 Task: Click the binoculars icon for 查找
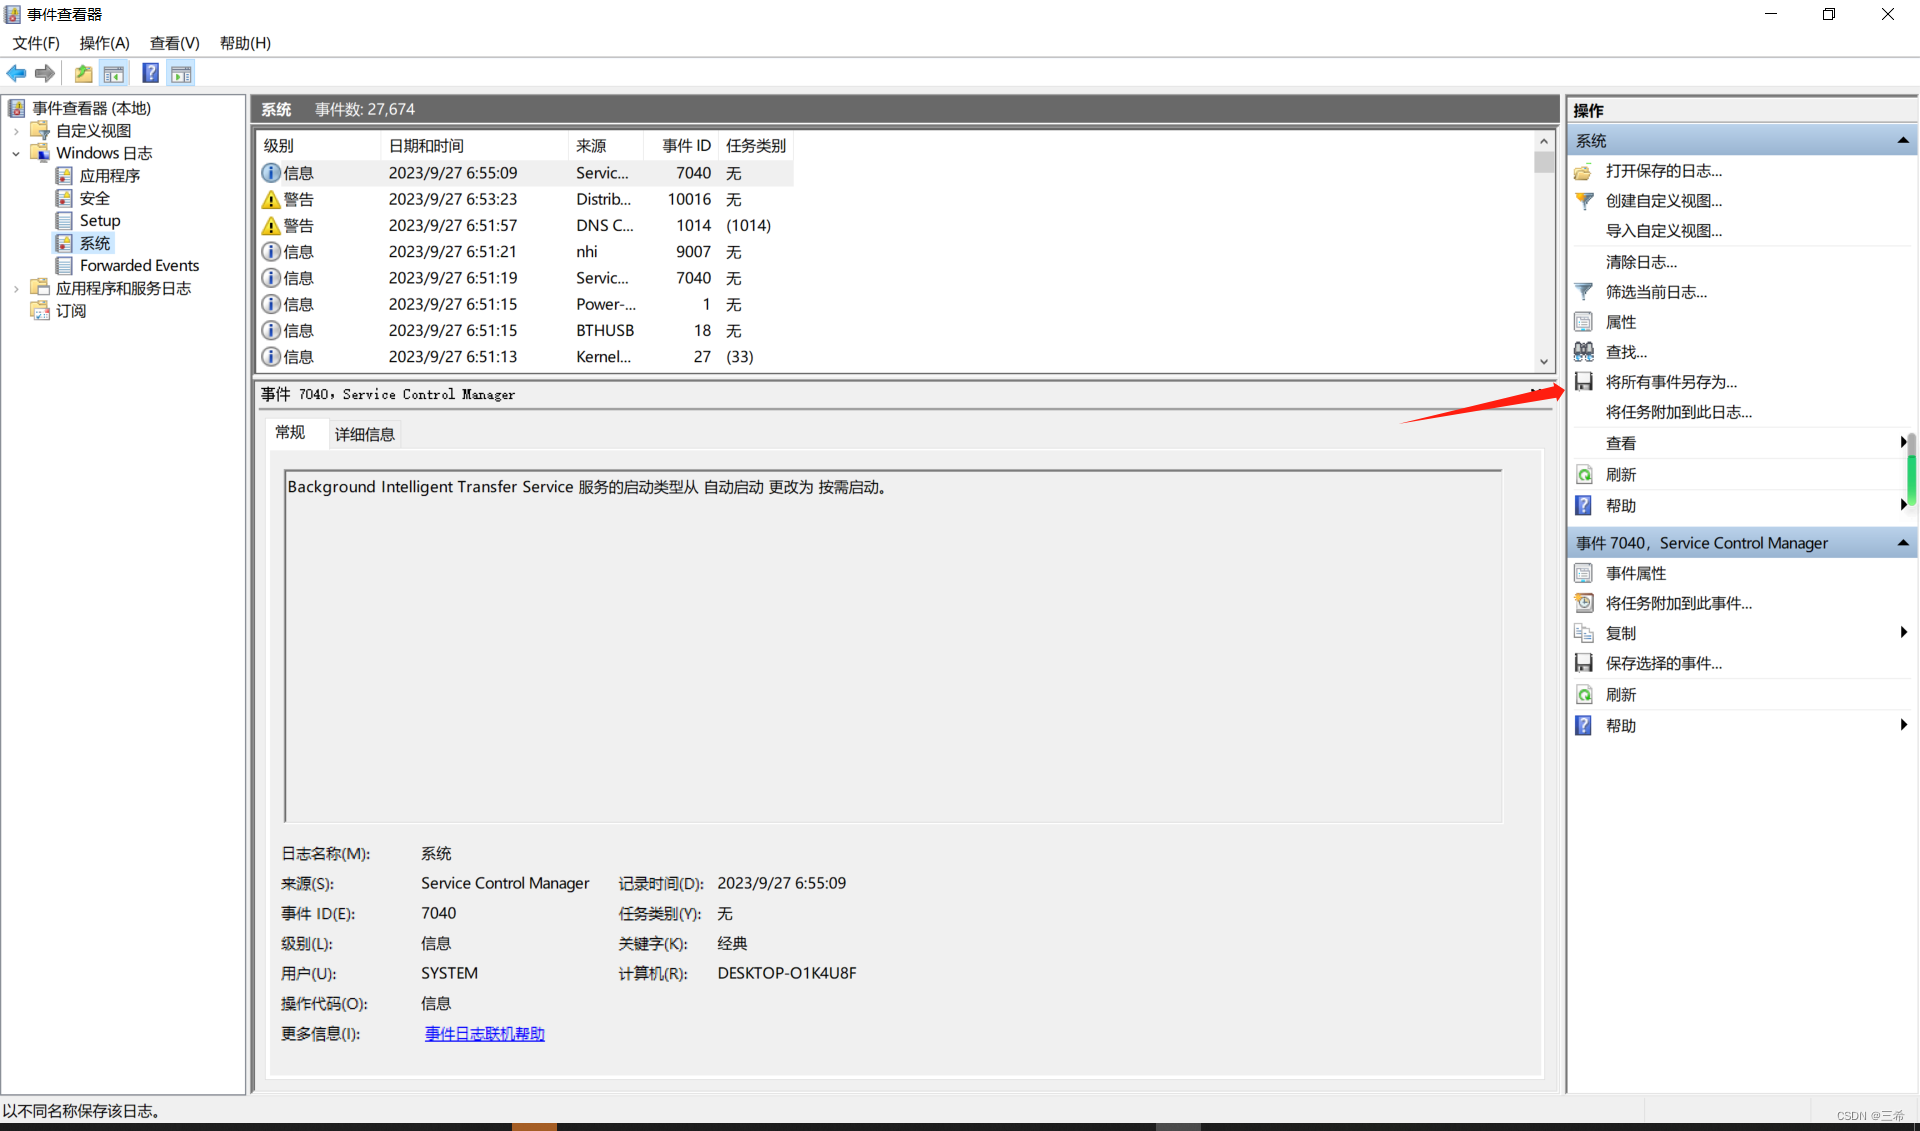(x=1584, y=352)
